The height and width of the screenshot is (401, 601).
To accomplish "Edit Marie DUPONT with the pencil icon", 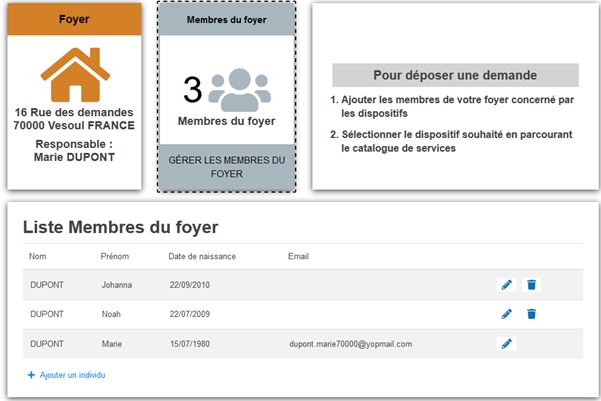I will click(x=506, y=343).
